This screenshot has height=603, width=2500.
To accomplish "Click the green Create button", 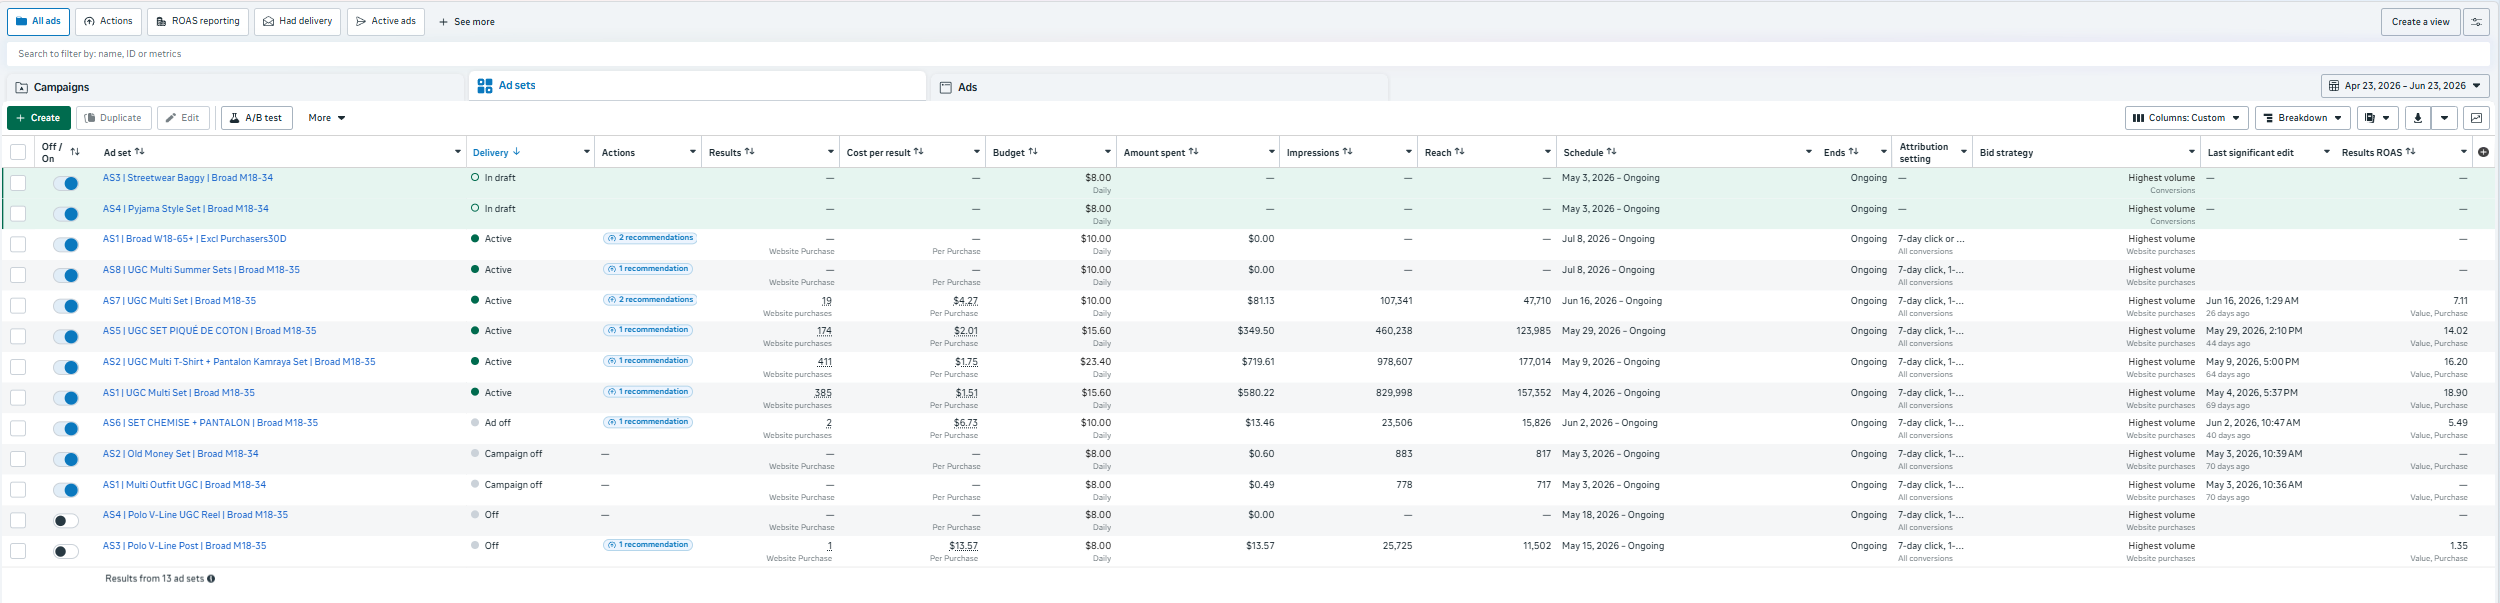I will [39, 118].
